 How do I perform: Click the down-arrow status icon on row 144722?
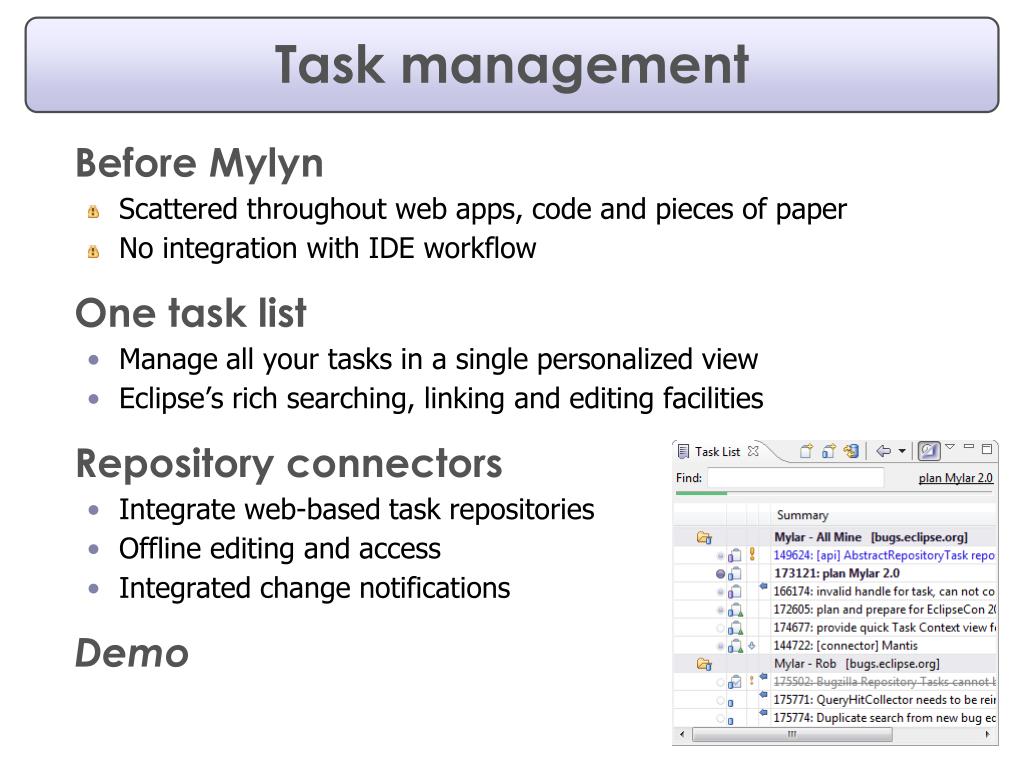[752, 645]
